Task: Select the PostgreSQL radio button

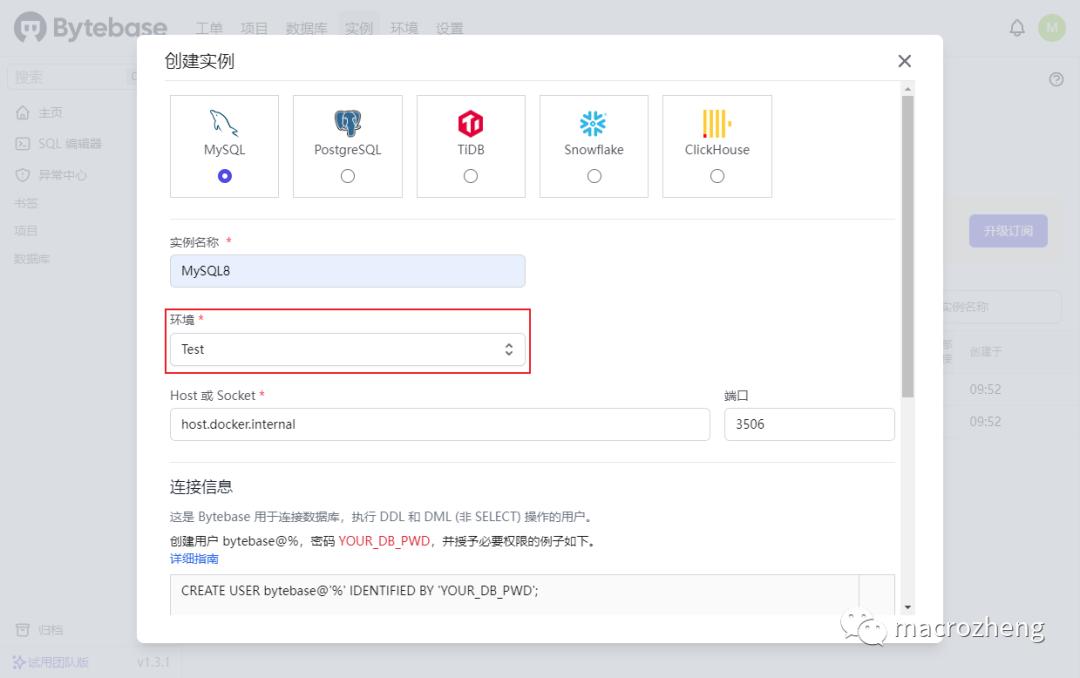Action: pyautogui.click(x=347, y=176)
